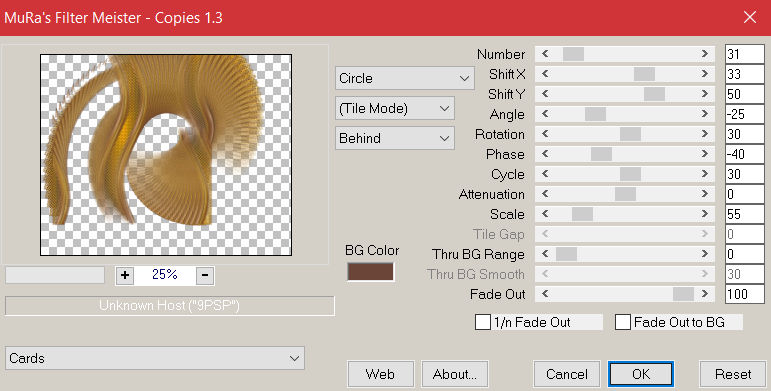Select the Phase value input field
Image resolution: width=771 pixels, height=391 pixels.
744,154
